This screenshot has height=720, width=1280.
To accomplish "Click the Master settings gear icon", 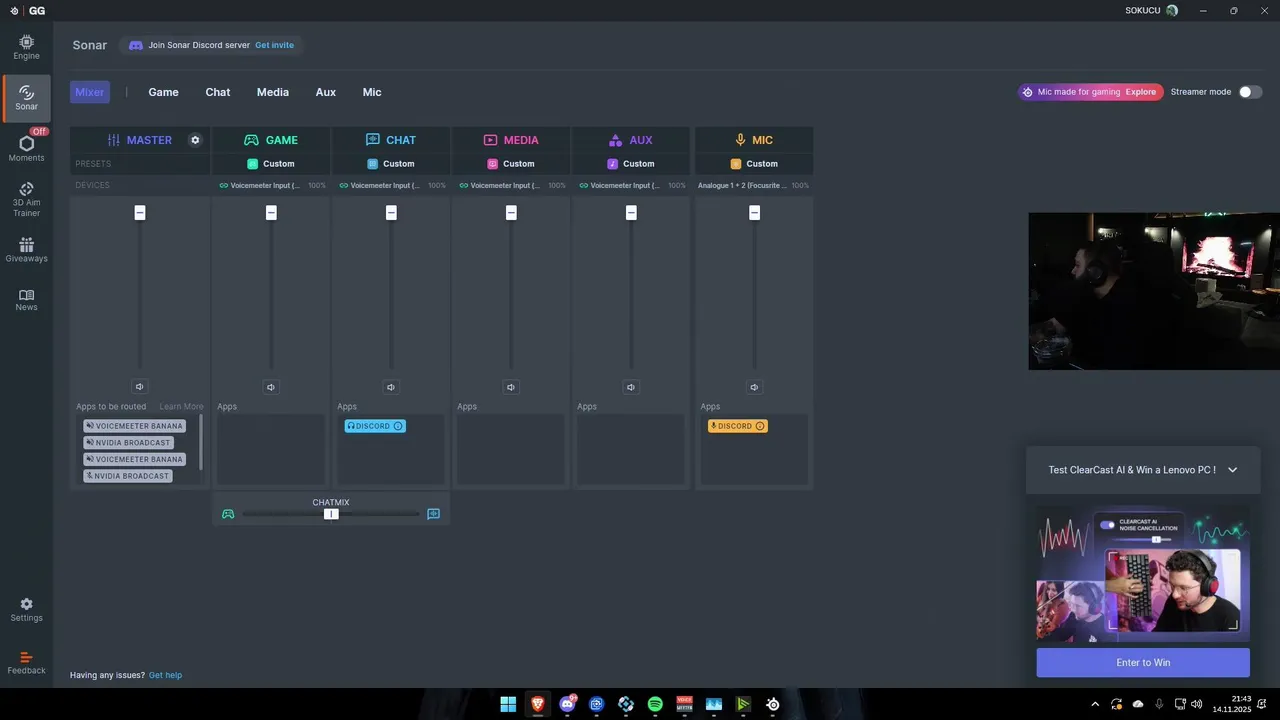I will pyautogui.click(x=195, y=140).
